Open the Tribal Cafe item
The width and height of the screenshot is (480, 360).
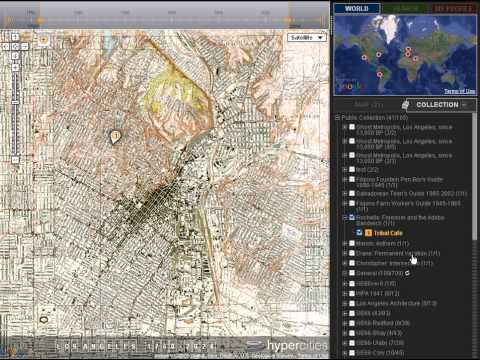coord(388,233)
